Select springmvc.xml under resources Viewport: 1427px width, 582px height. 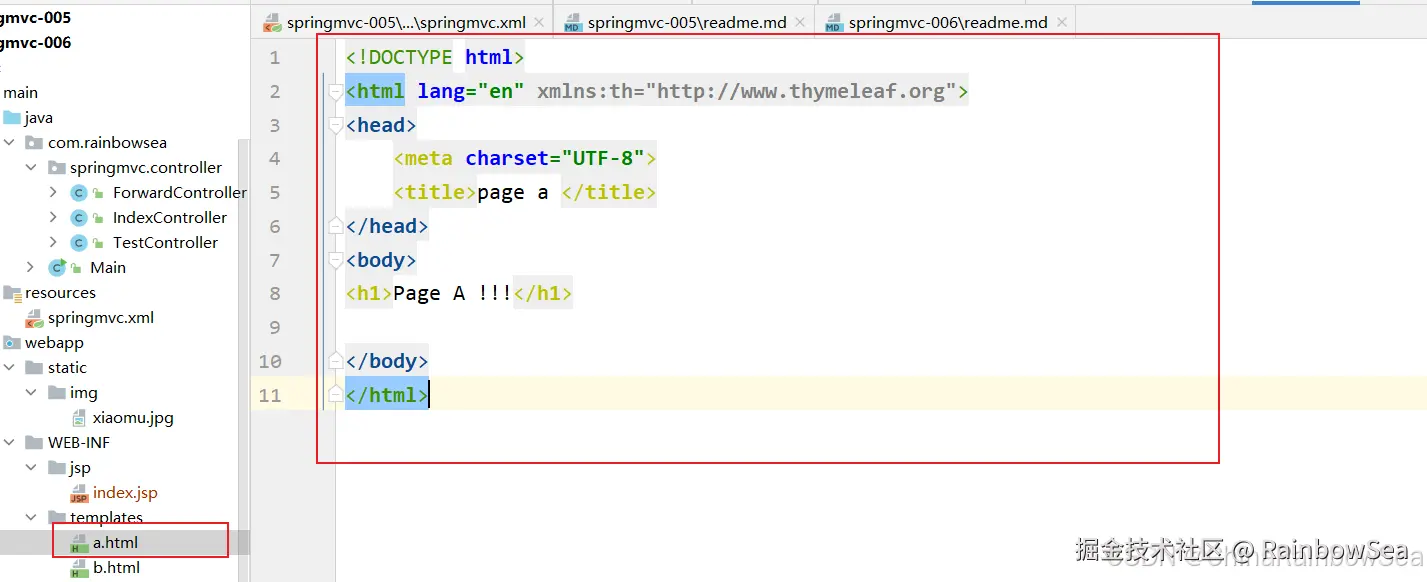click(x=101, y=317)
